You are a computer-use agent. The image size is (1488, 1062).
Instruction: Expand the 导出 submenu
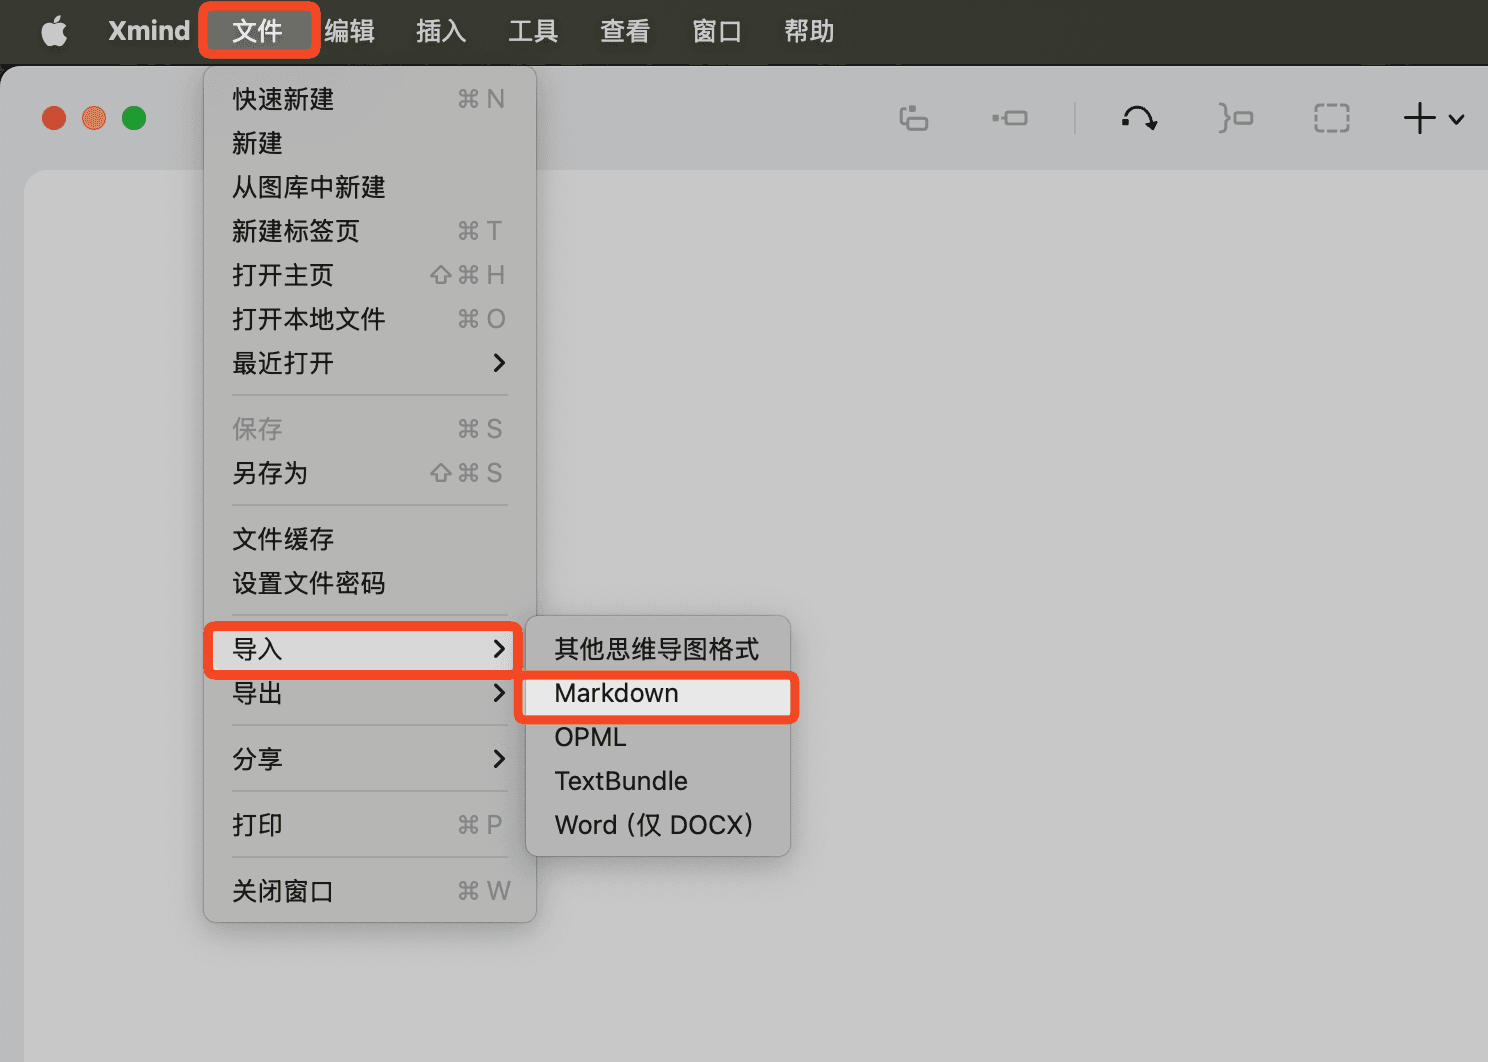[370, 693]
